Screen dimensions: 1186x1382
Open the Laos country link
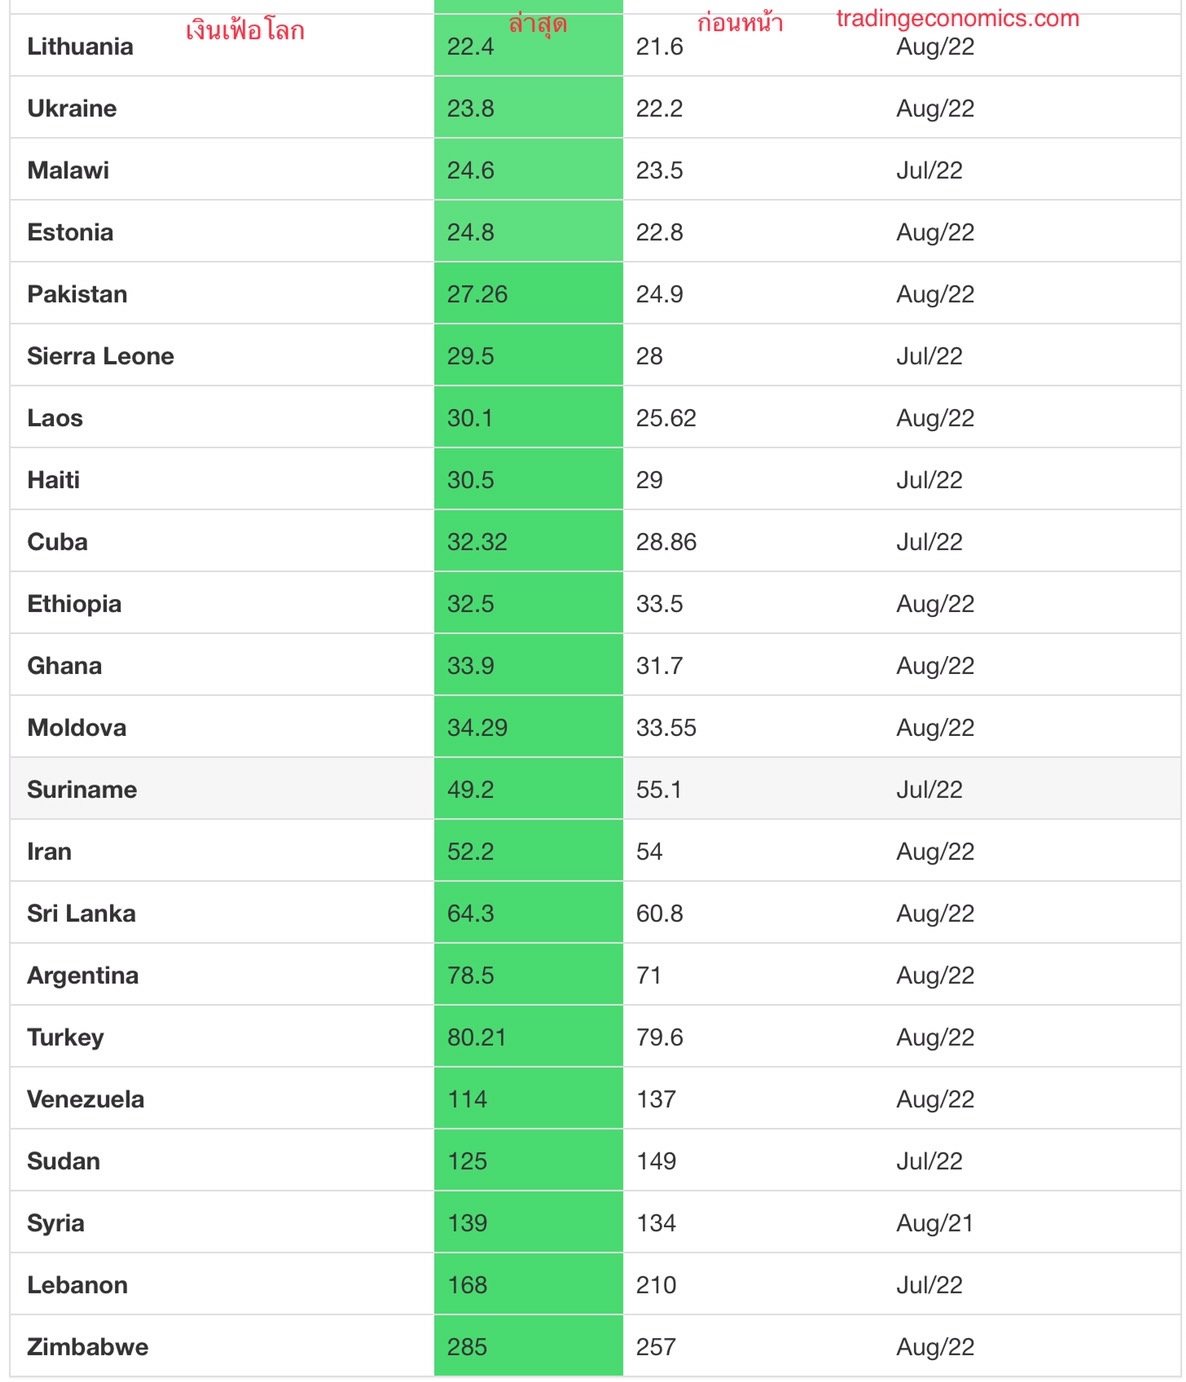[55, 419]
